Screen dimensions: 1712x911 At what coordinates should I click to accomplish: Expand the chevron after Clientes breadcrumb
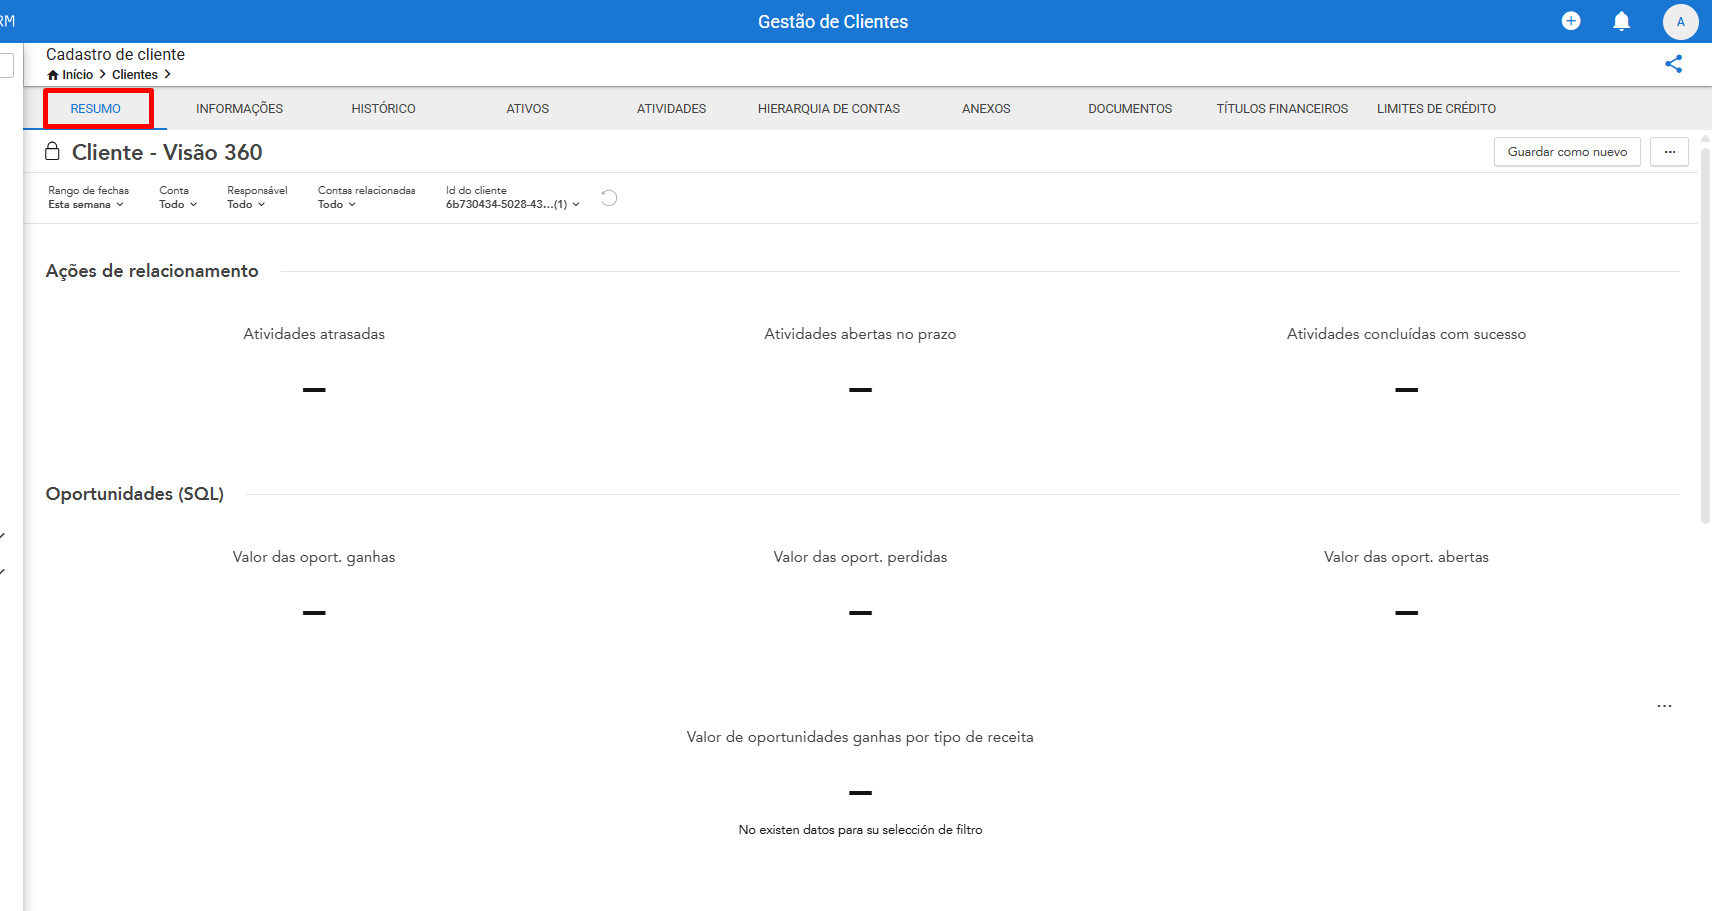tap(167, 75)
